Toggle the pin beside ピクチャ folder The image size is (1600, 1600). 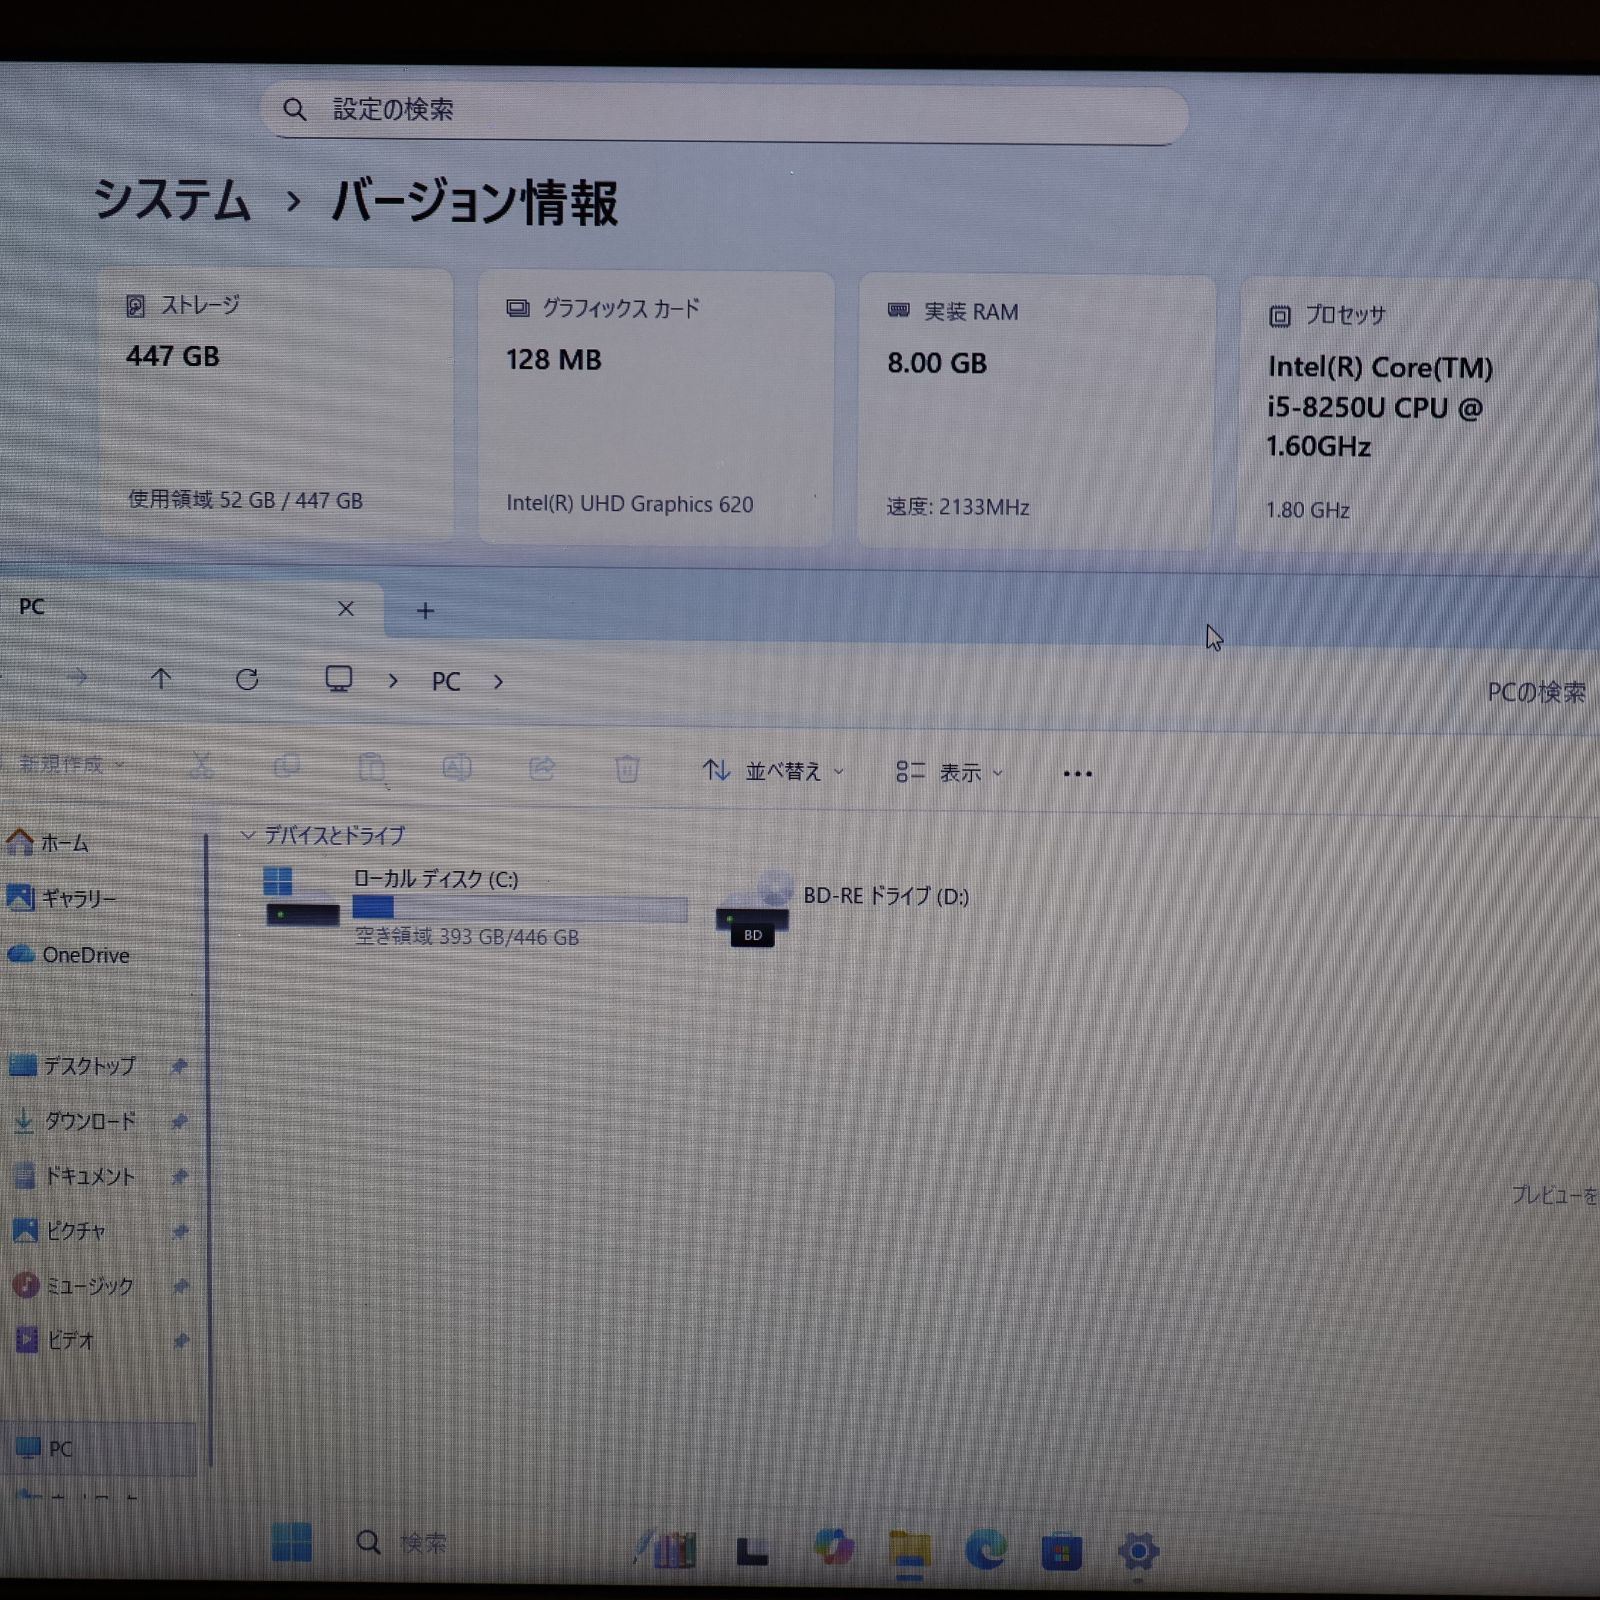click(x=179, y=1232)
